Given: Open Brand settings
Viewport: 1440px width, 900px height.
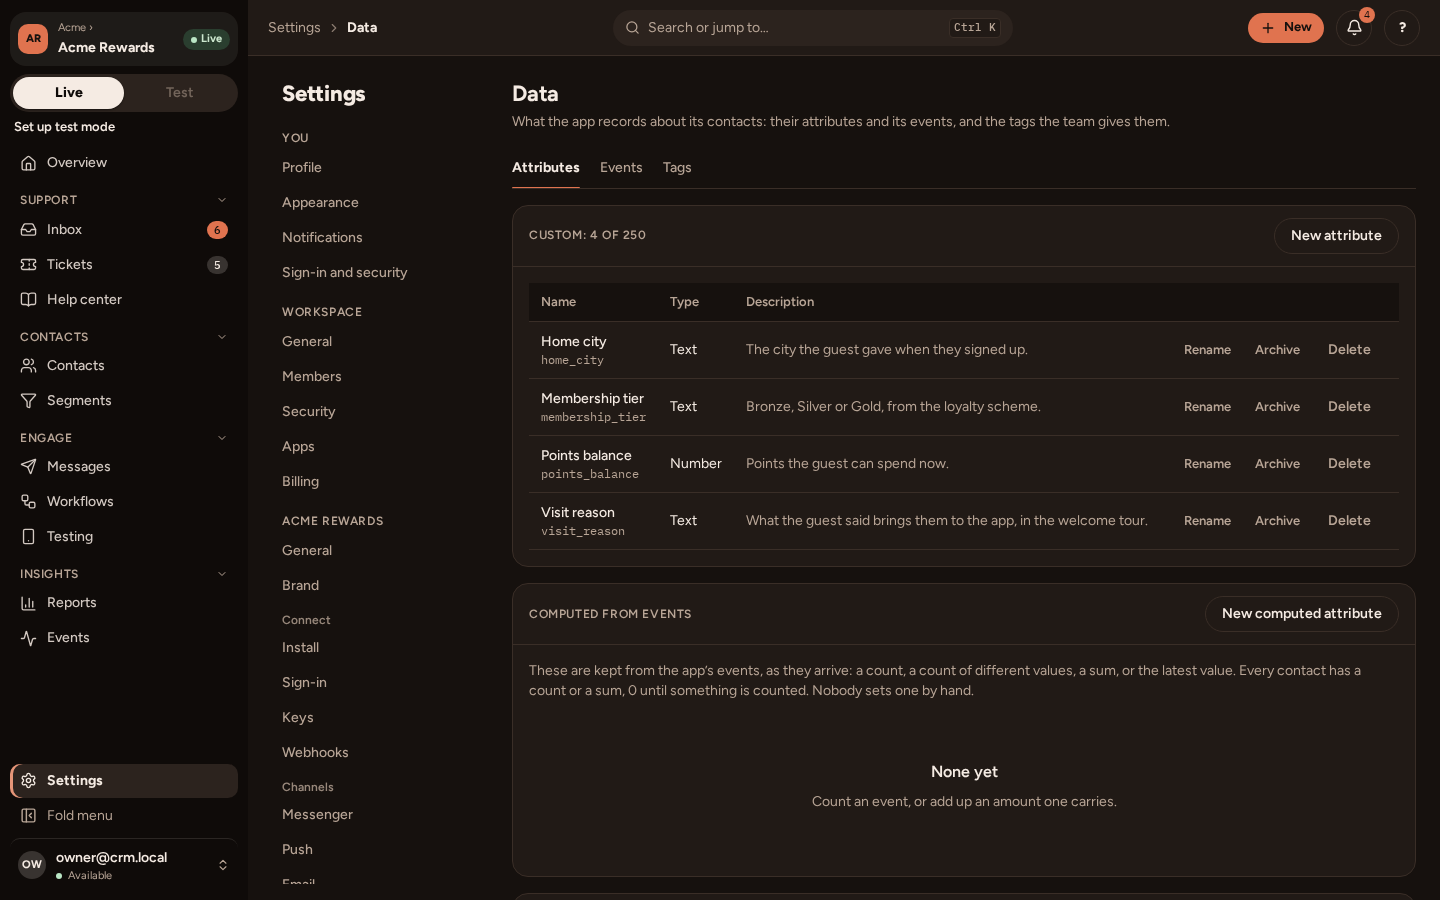Looking at the screenshot, I should [300, 586].
